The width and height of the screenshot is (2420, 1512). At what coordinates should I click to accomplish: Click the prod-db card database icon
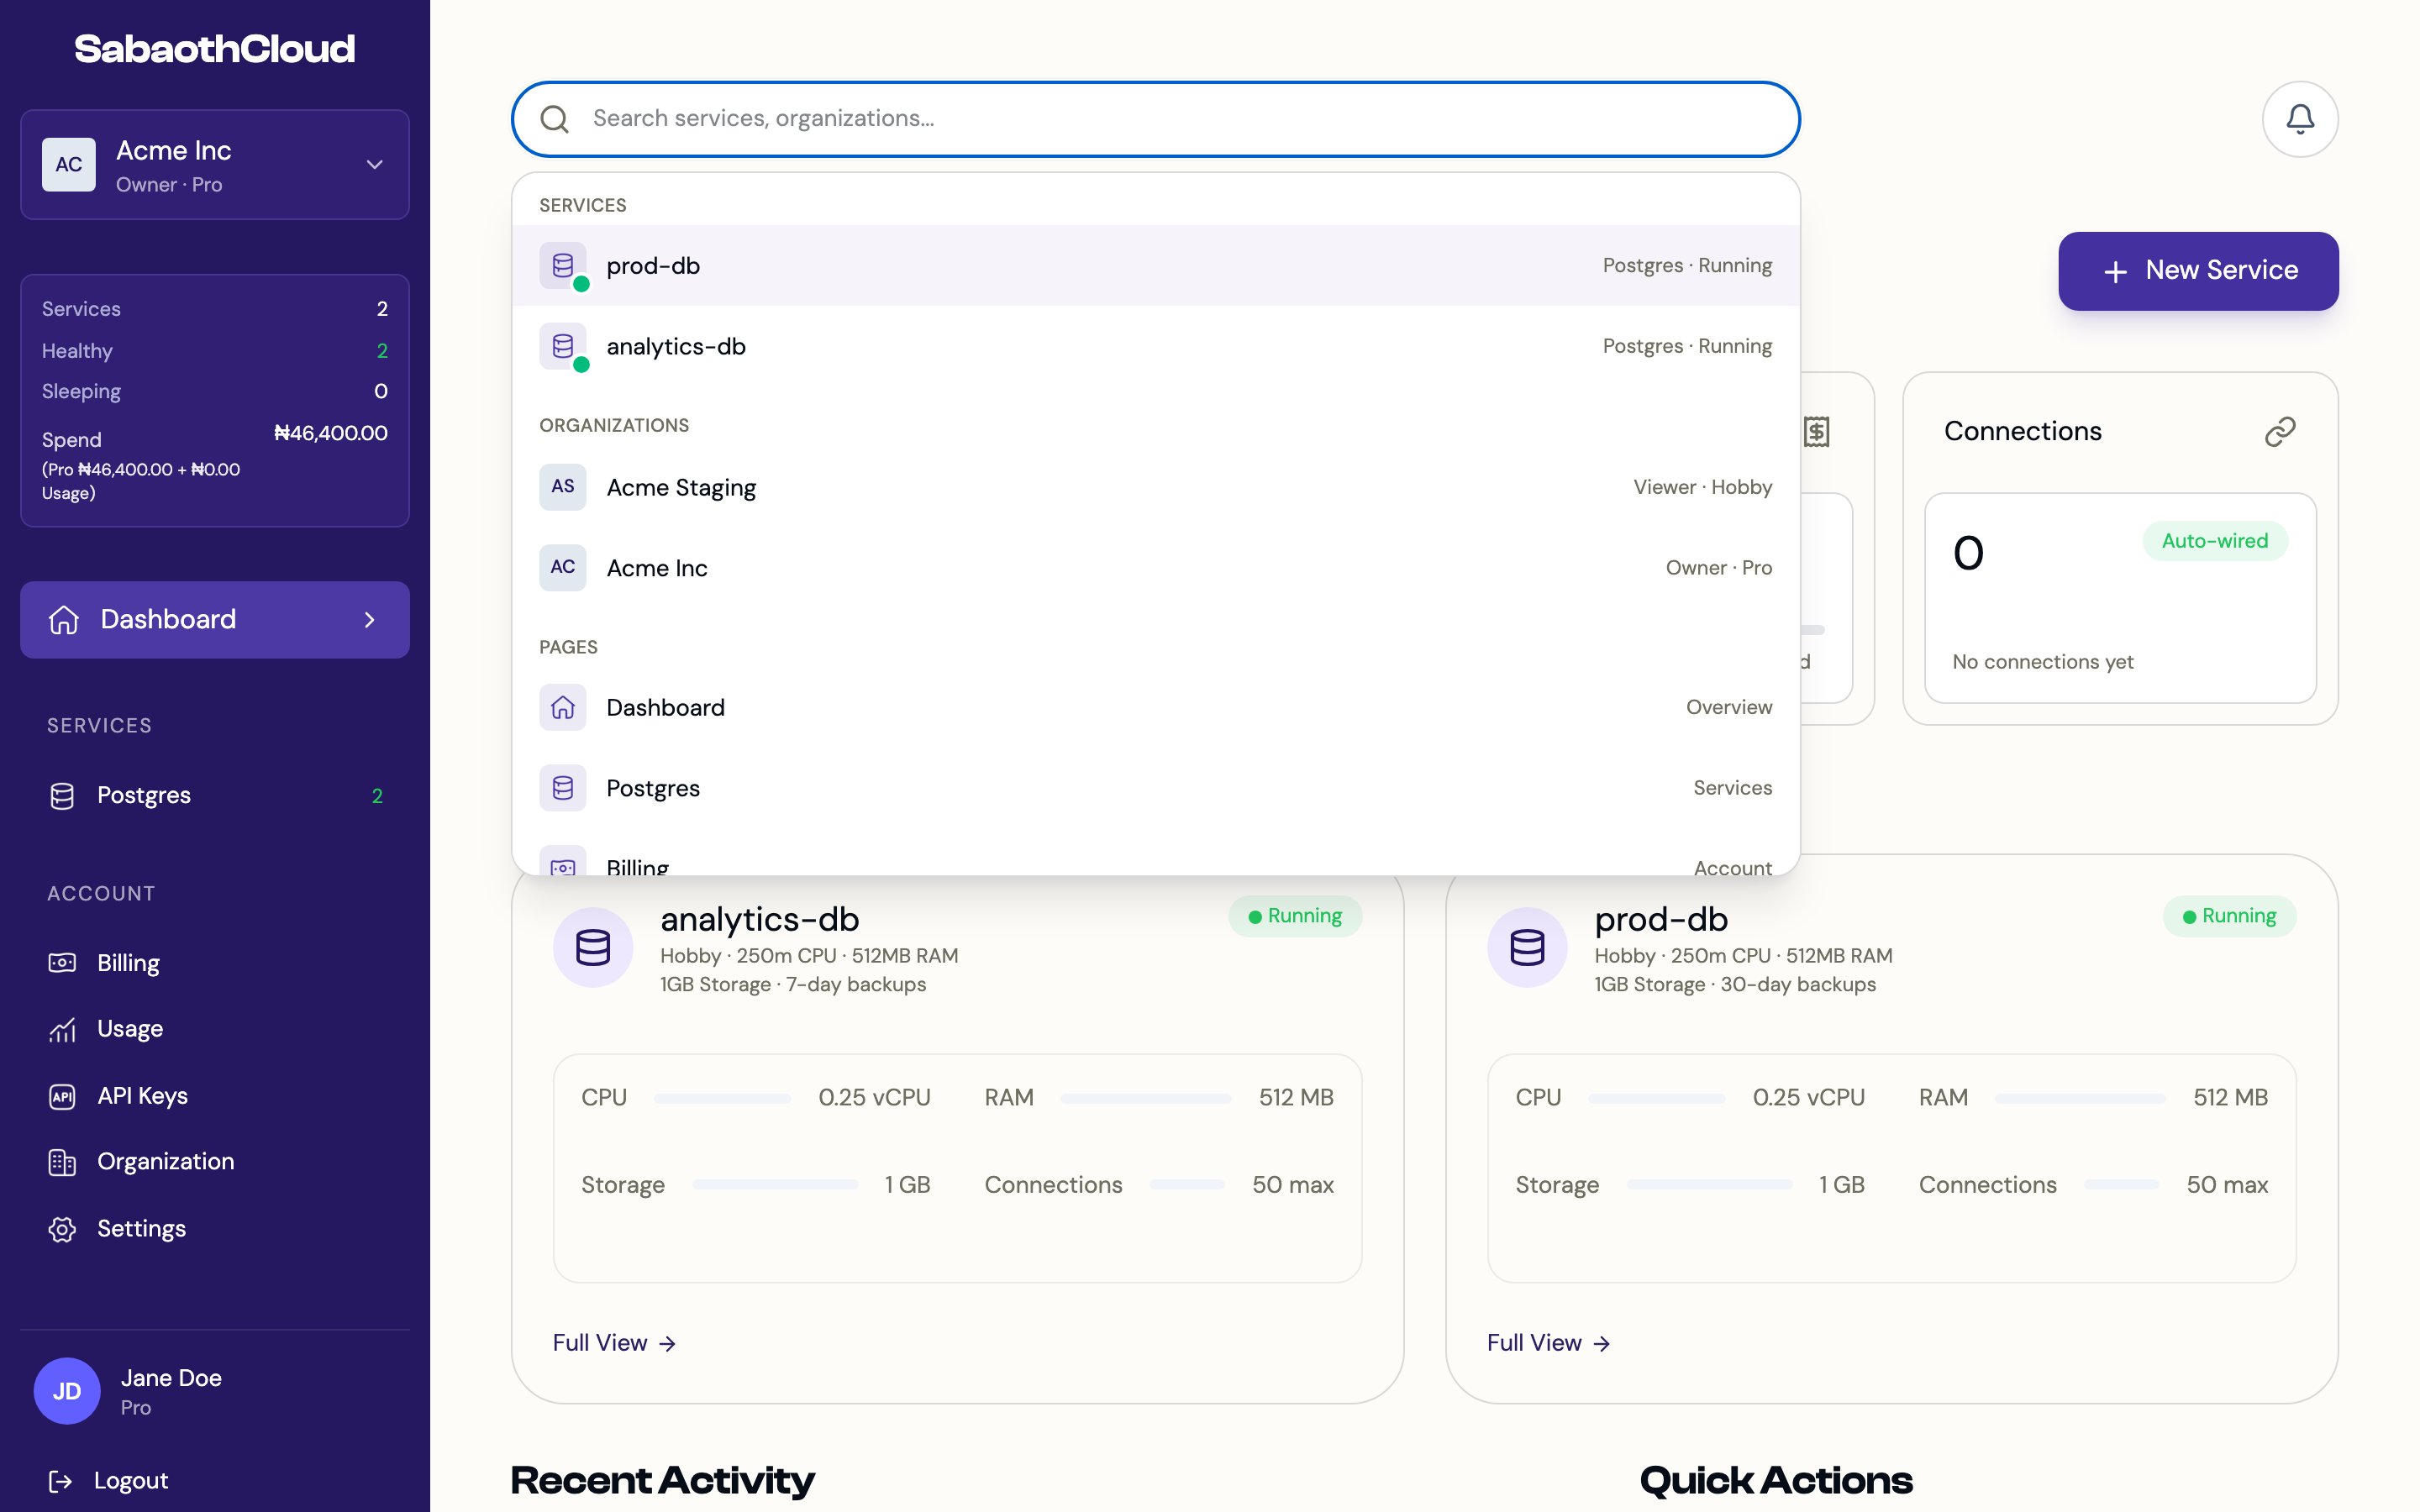[1527, 947]
